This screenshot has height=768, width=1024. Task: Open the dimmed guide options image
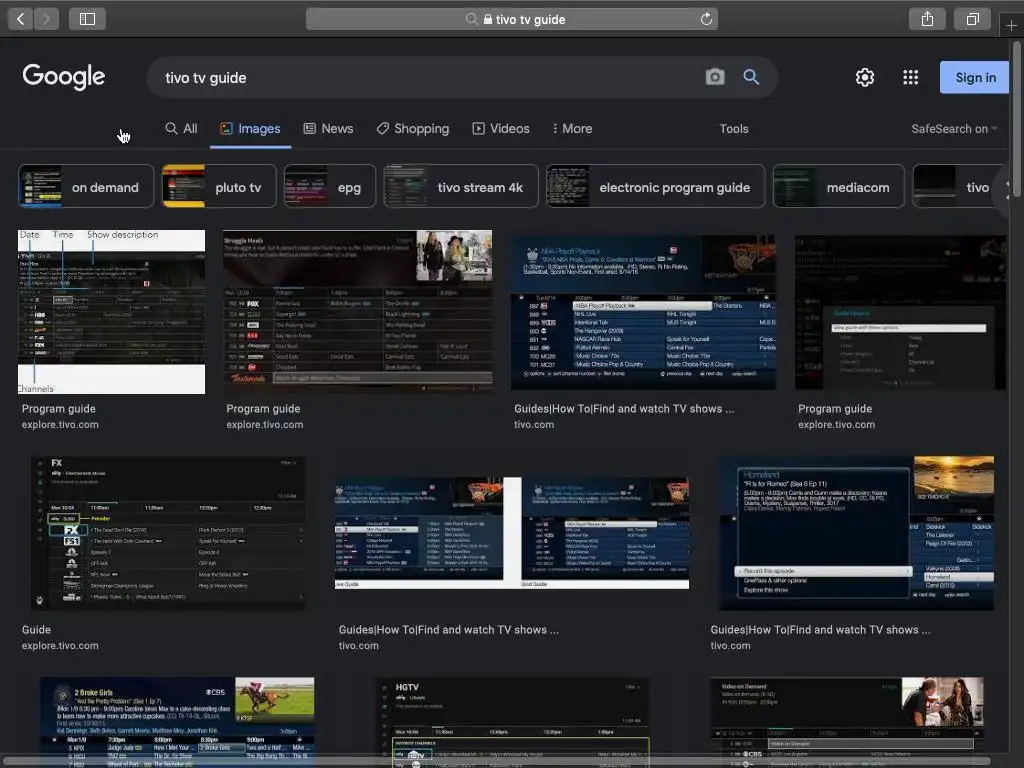(x=900, y=312)
